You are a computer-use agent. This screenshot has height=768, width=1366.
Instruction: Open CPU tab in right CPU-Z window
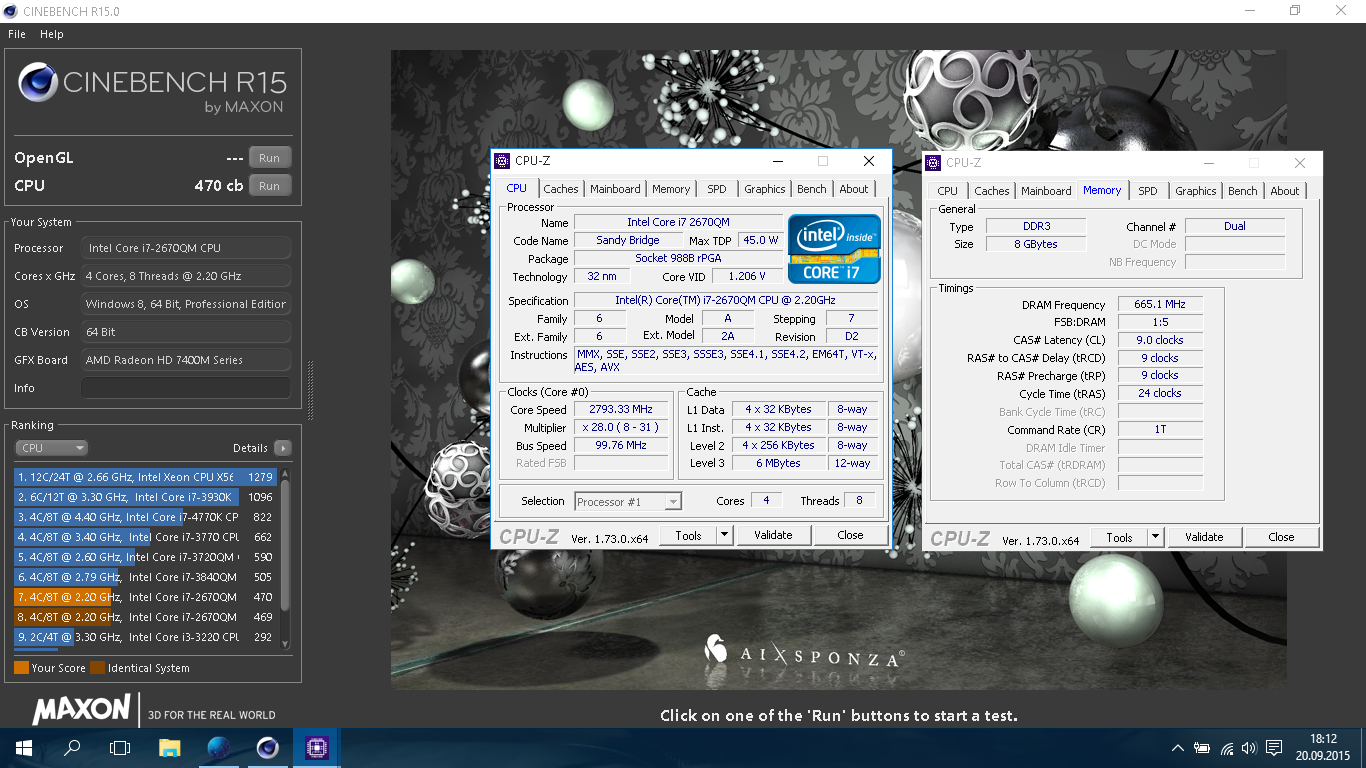pos(948,191)
